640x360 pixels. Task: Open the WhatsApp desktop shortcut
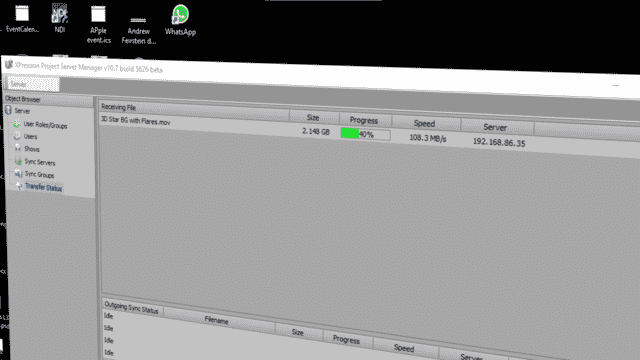pos(180,20)
